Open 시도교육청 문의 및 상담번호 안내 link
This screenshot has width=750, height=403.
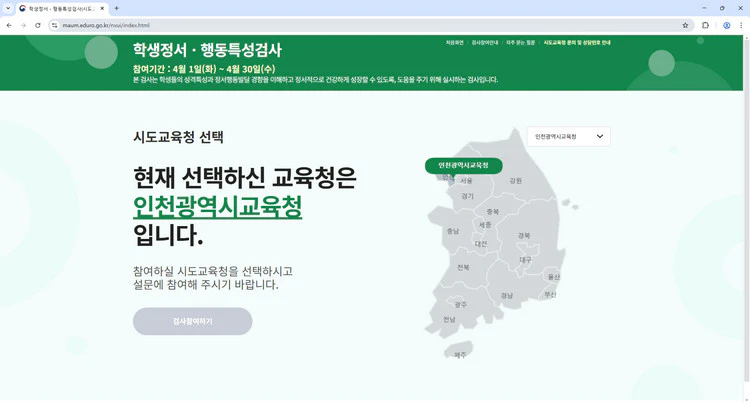coord(576,43)
